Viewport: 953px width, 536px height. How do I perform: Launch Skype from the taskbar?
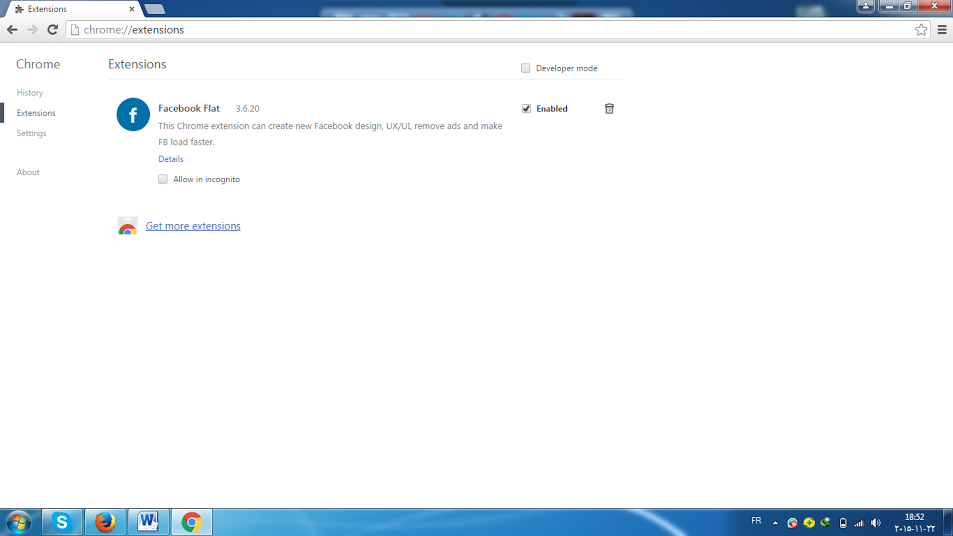pyautogui.click(x=62, y=522)
